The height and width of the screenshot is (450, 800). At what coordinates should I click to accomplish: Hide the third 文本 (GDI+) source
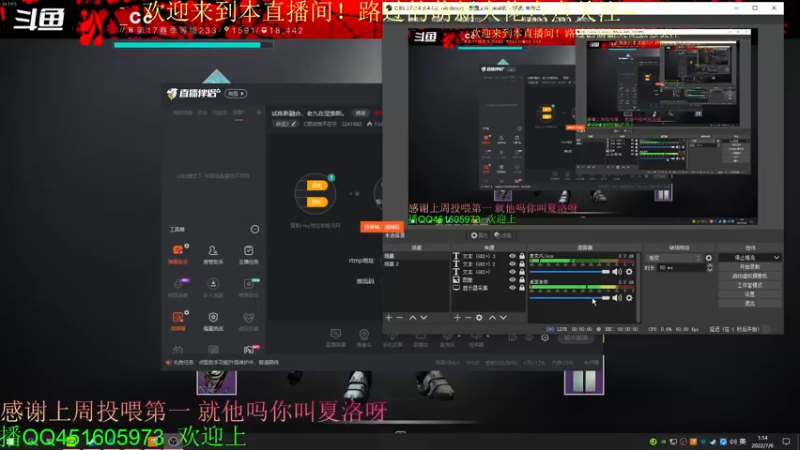pyautogui.click(x=512, y=272)
